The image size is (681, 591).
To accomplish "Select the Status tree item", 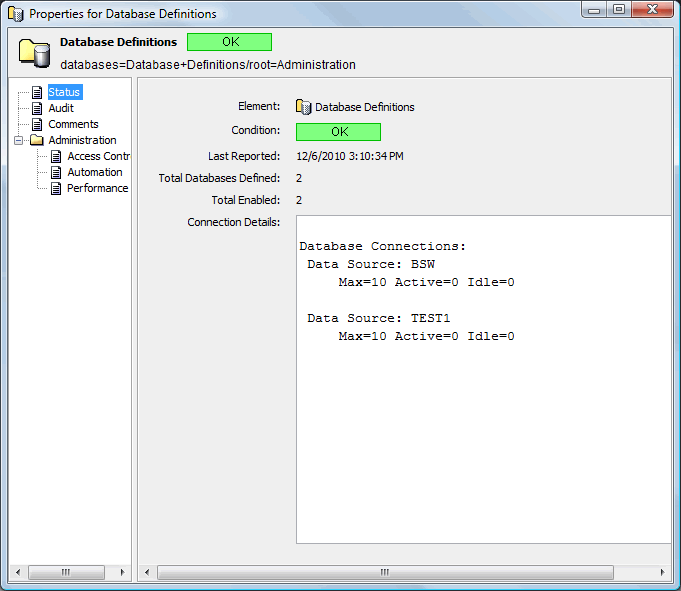I will click(65, 92).
